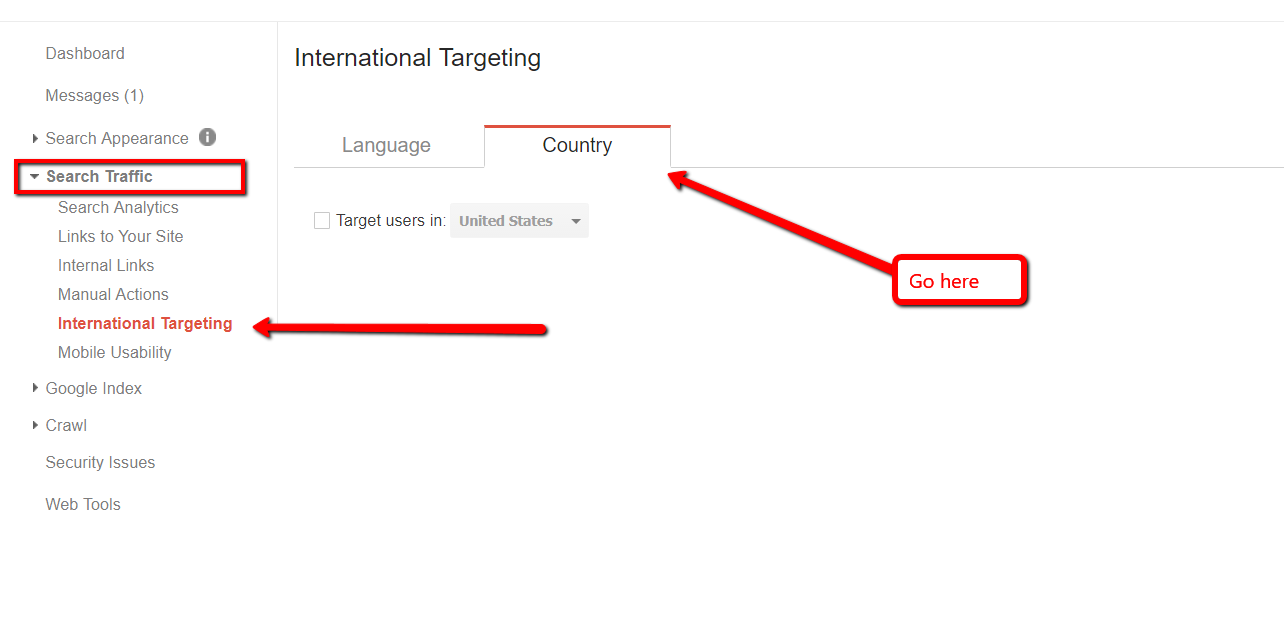
Task: Open Web Tools
Action: tap(83, 504)
